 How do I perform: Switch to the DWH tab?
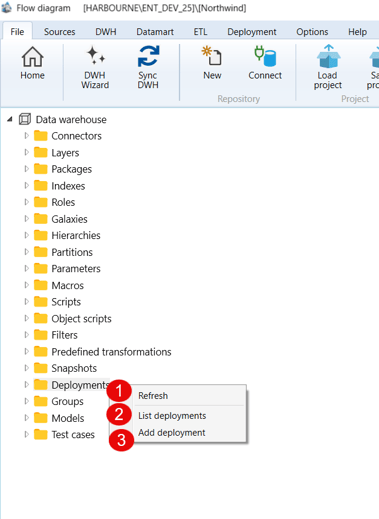click(106, 32)
